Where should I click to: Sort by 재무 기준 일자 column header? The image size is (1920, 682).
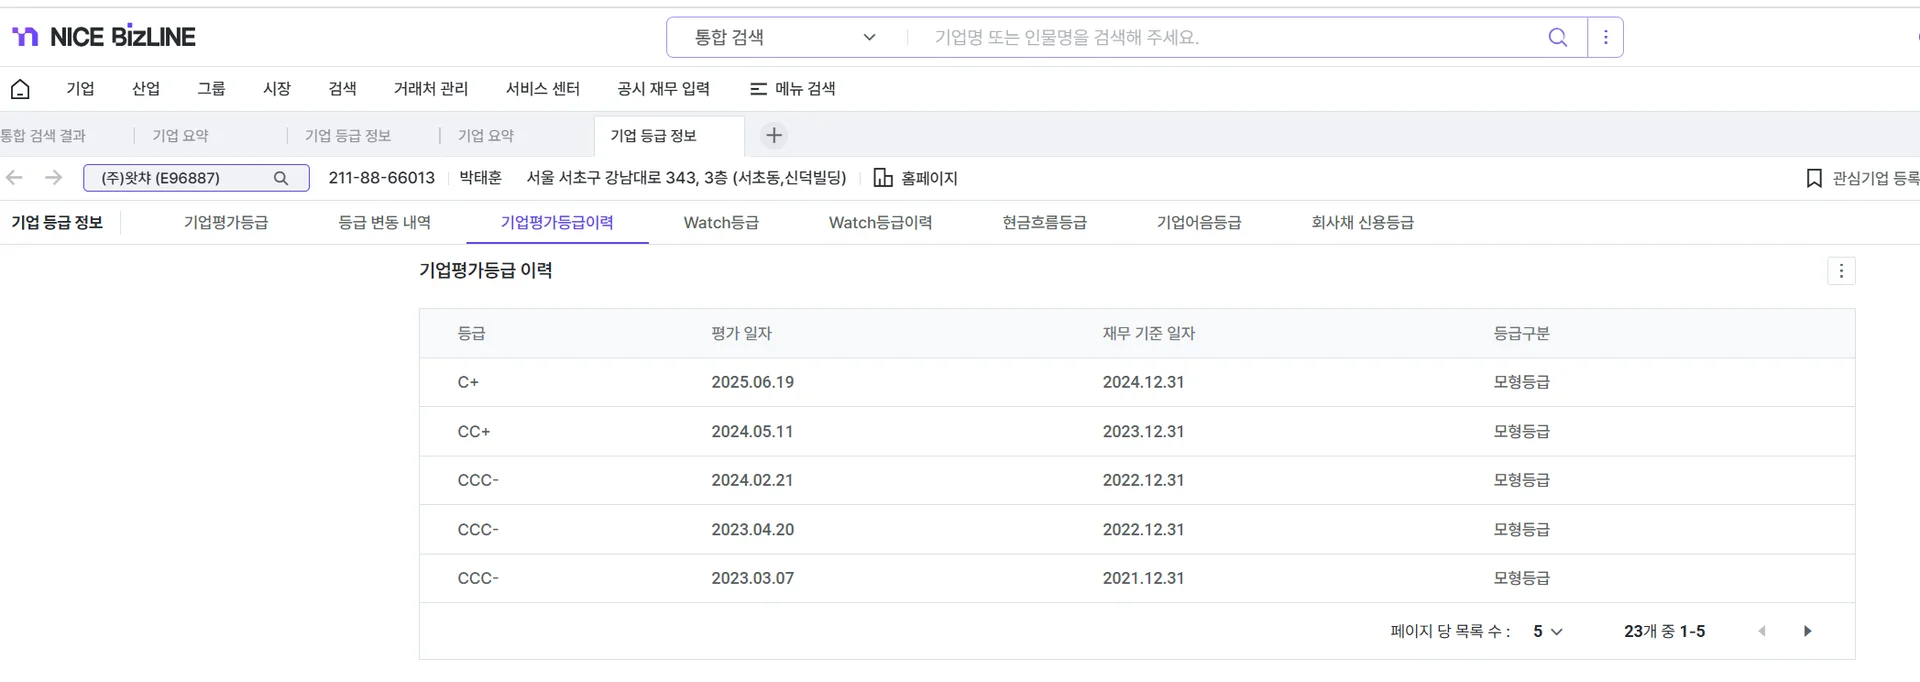1149,334
